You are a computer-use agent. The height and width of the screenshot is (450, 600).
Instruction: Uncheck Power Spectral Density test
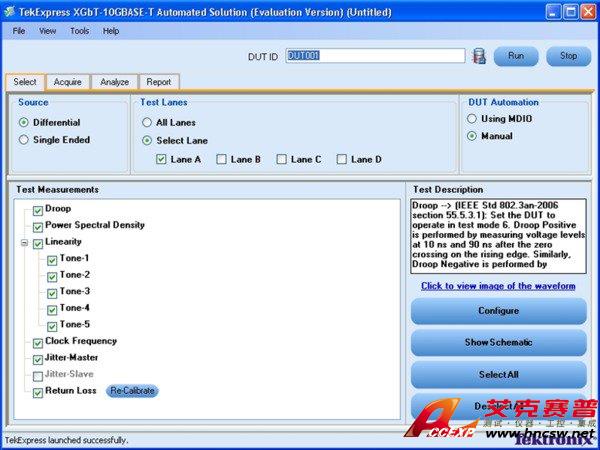[x=38, y=226]
